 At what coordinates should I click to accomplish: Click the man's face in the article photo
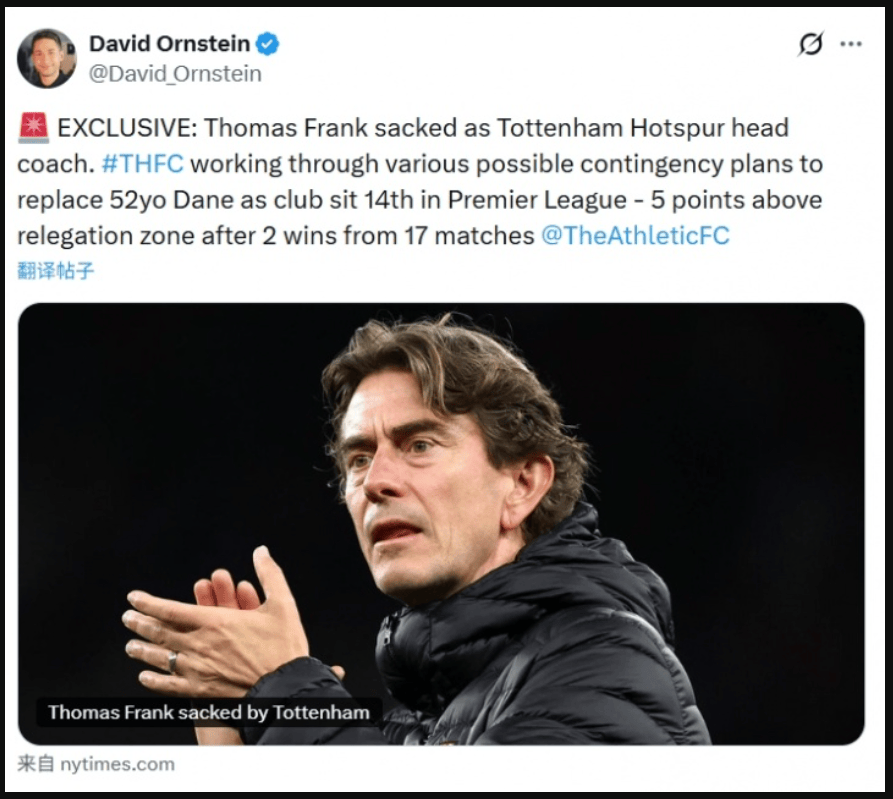pos(416,490)
